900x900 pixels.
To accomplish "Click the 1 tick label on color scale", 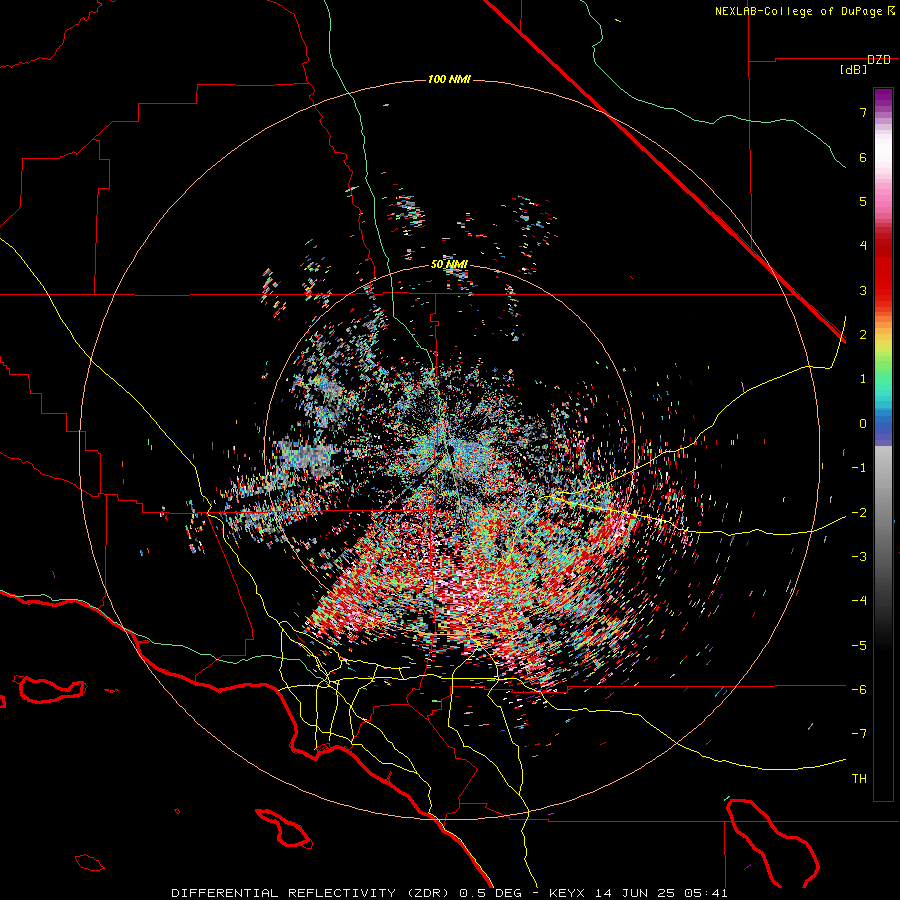I will [863, 379].
